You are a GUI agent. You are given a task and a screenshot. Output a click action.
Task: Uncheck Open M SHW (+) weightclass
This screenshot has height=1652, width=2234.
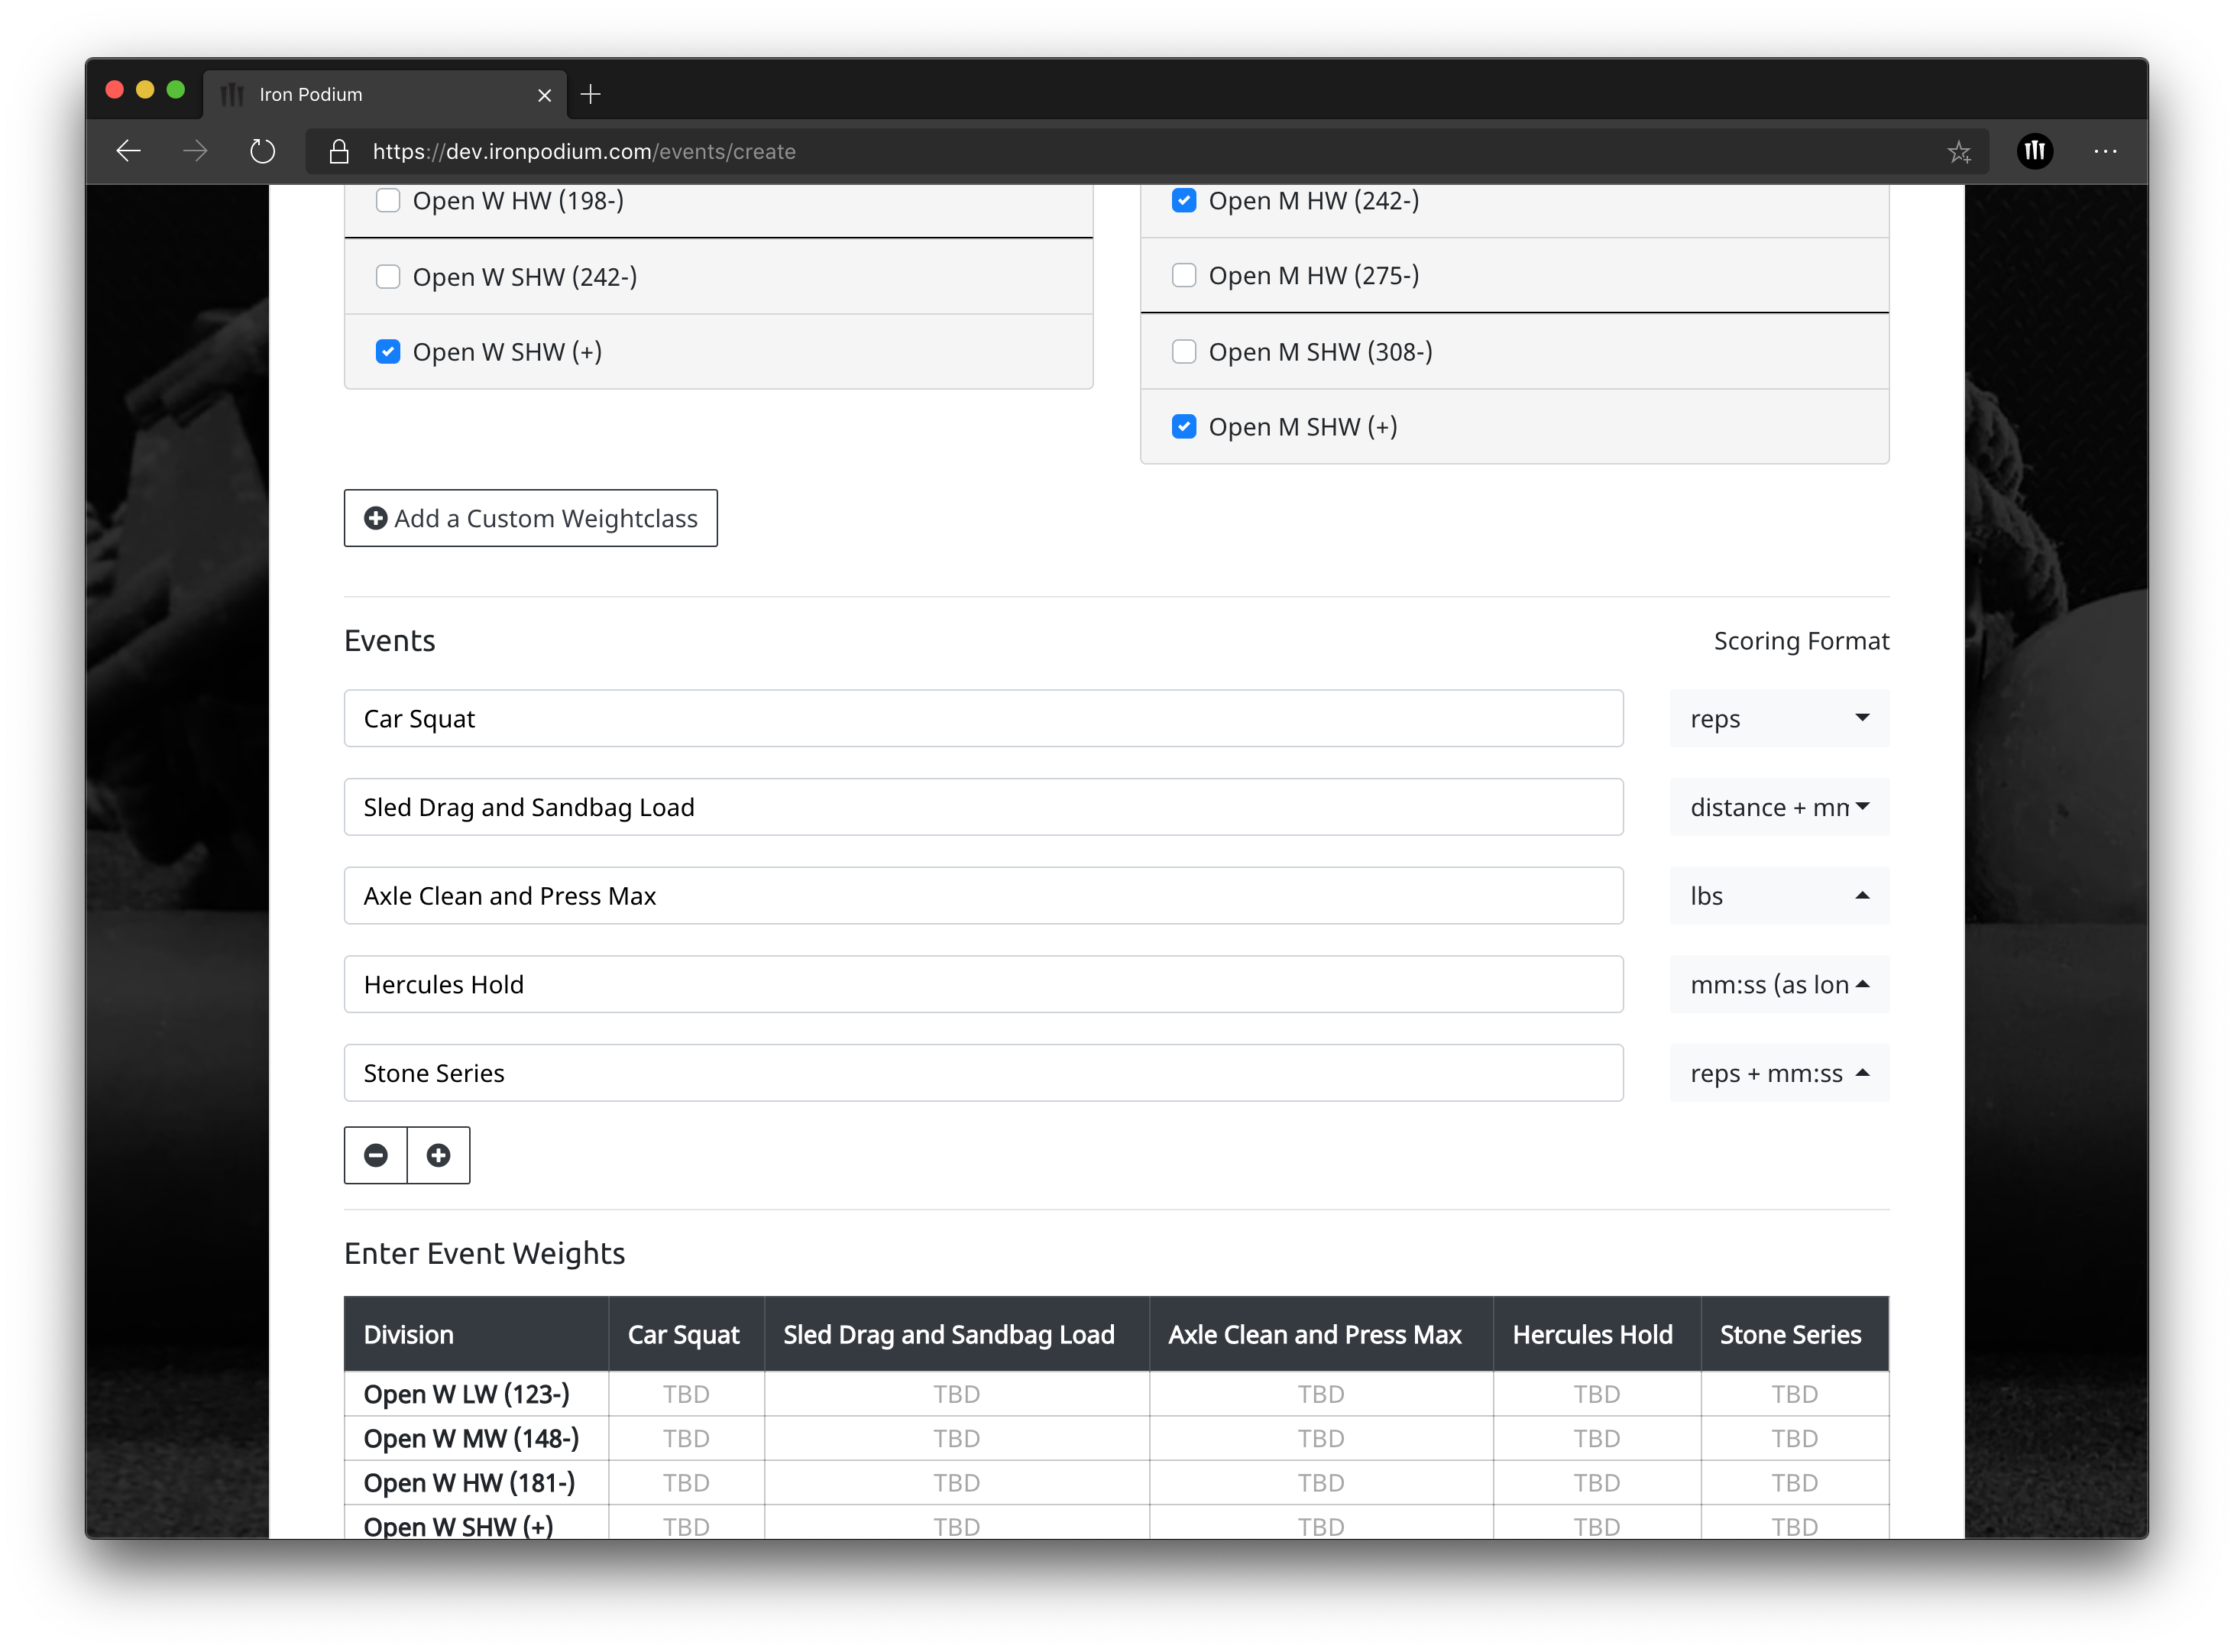point(1183,426)
